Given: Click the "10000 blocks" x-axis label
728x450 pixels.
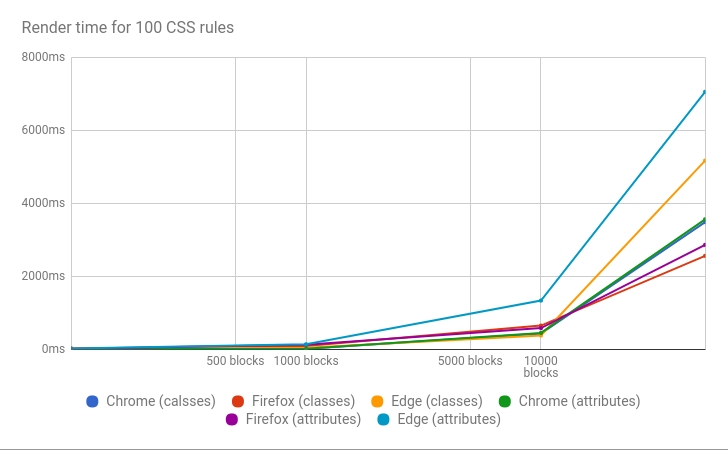Looking at the screenshot, I should pos(541,366).
